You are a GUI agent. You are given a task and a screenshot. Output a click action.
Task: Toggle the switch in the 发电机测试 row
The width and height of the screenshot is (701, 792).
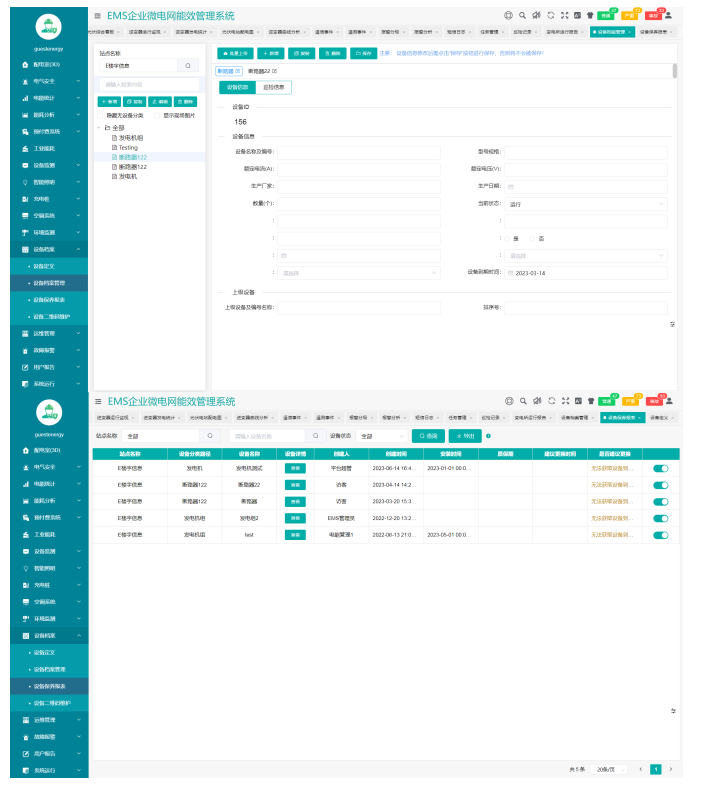(x=660, y=467)
